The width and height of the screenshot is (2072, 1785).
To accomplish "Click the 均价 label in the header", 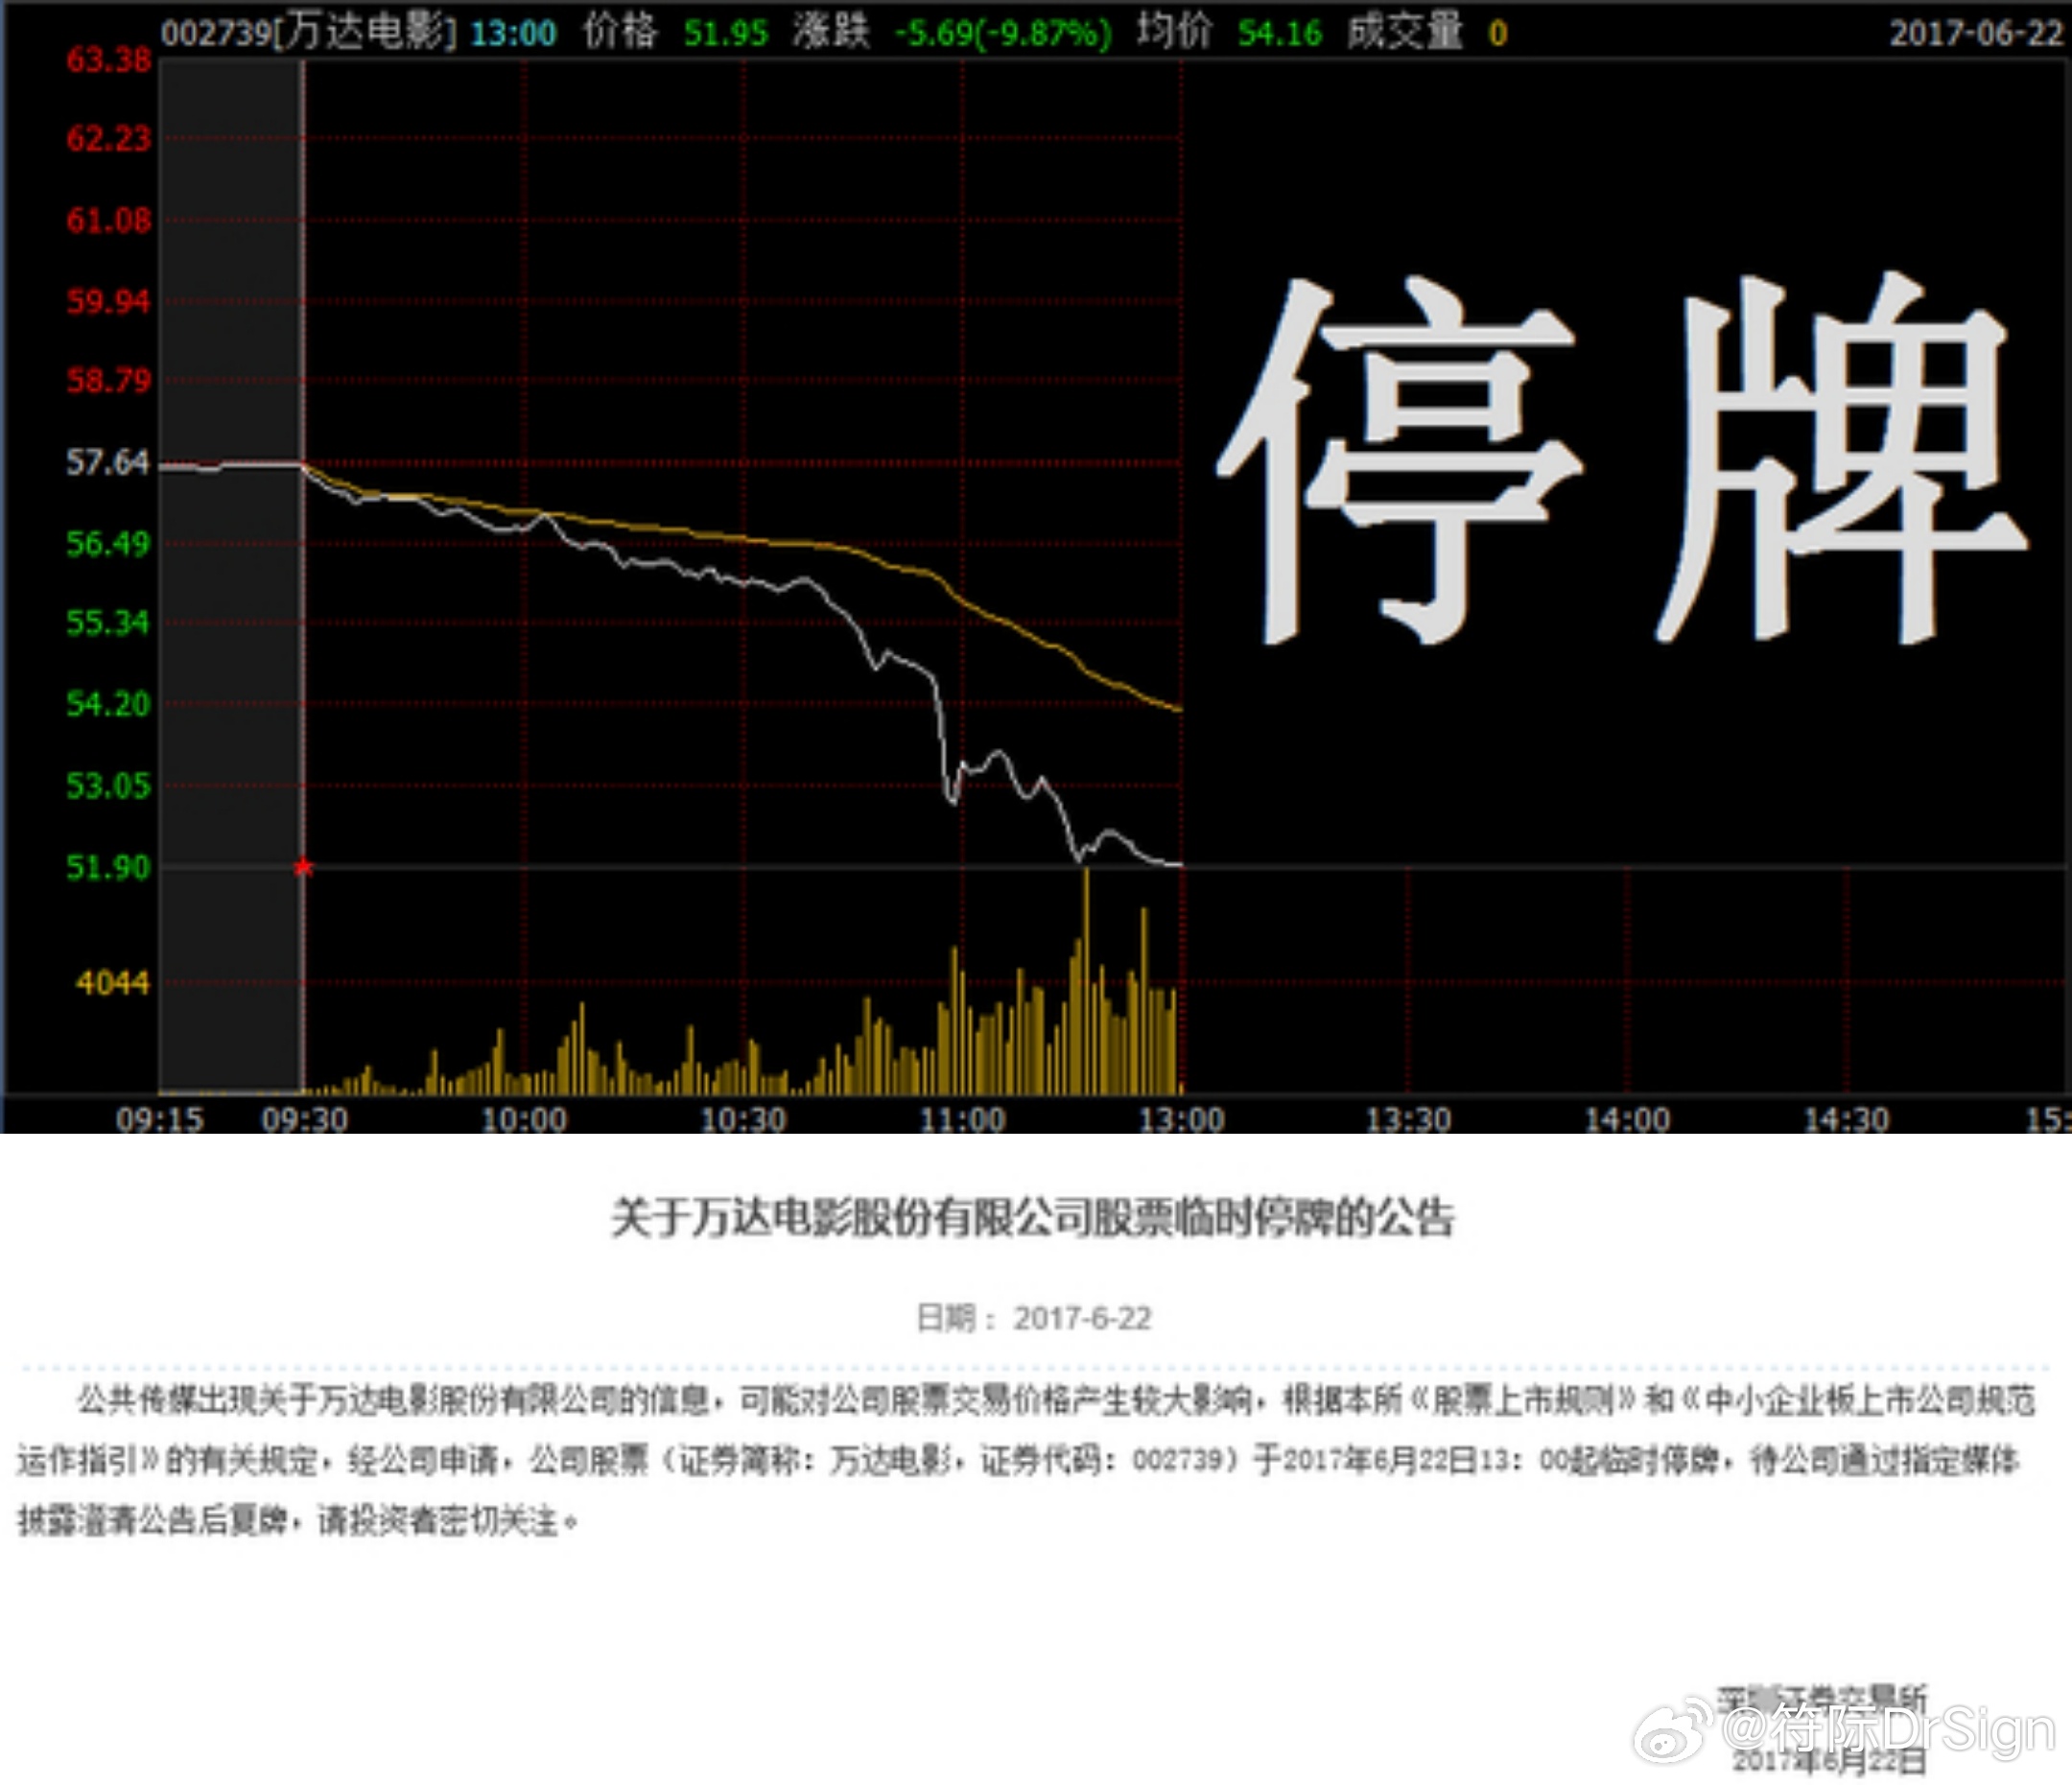I will pos(1175,33).
